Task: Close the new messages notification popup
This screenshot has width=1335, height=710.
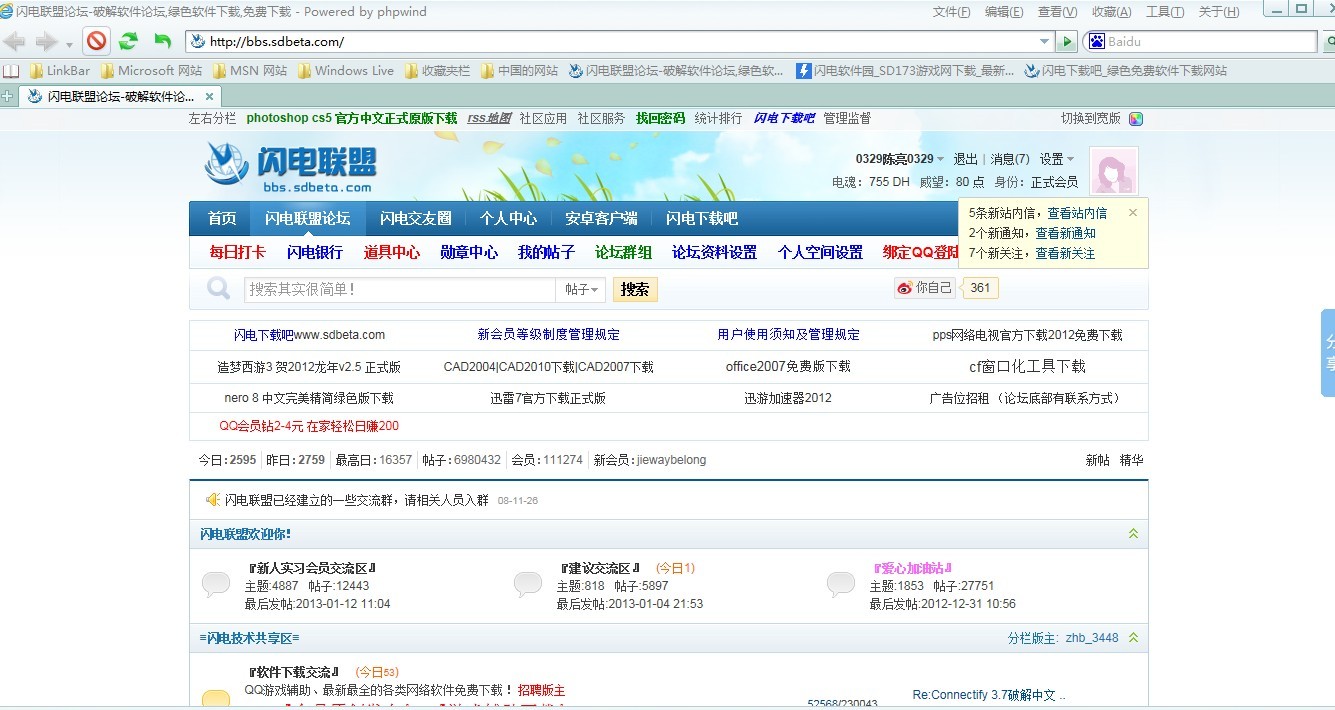Action: point(1133,212)
